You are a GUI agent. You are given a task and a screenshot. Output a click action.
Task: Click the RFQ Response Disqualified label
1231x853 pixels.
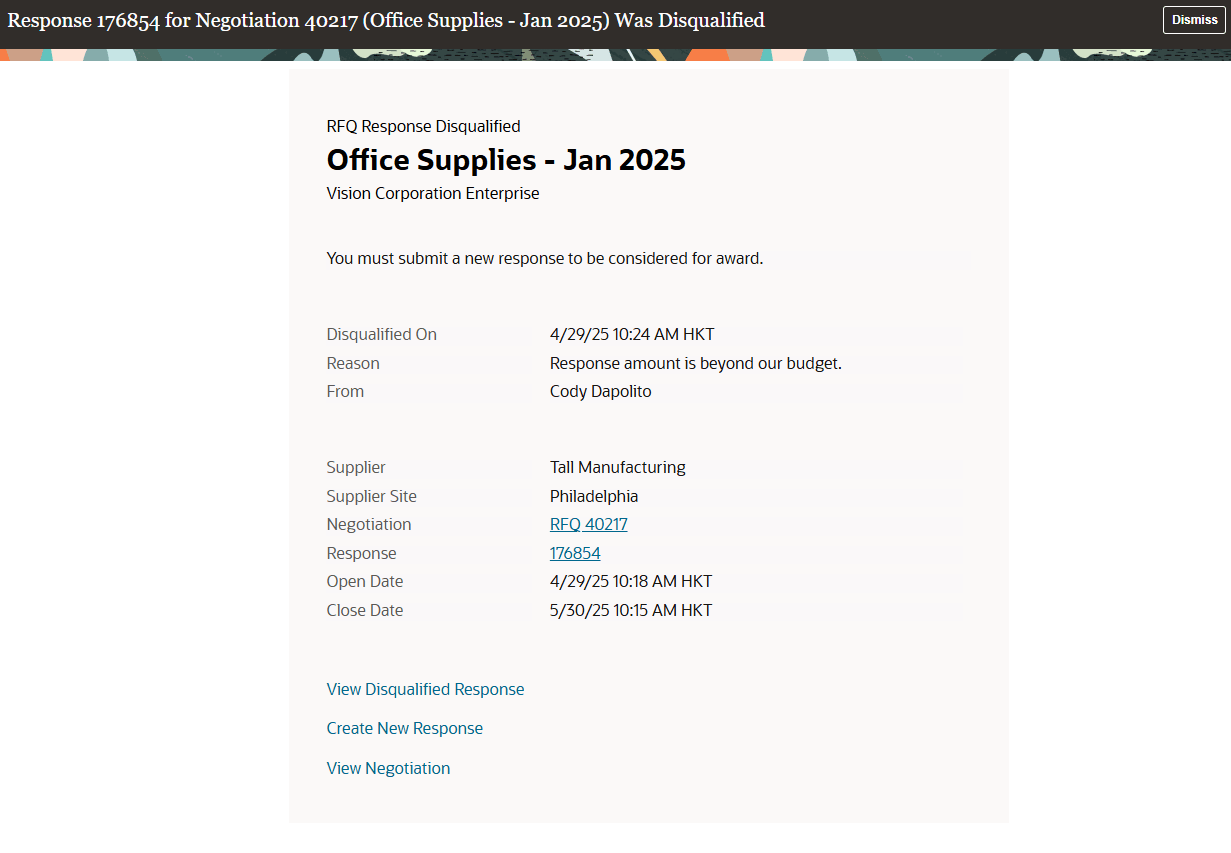(x=423, y=126)
